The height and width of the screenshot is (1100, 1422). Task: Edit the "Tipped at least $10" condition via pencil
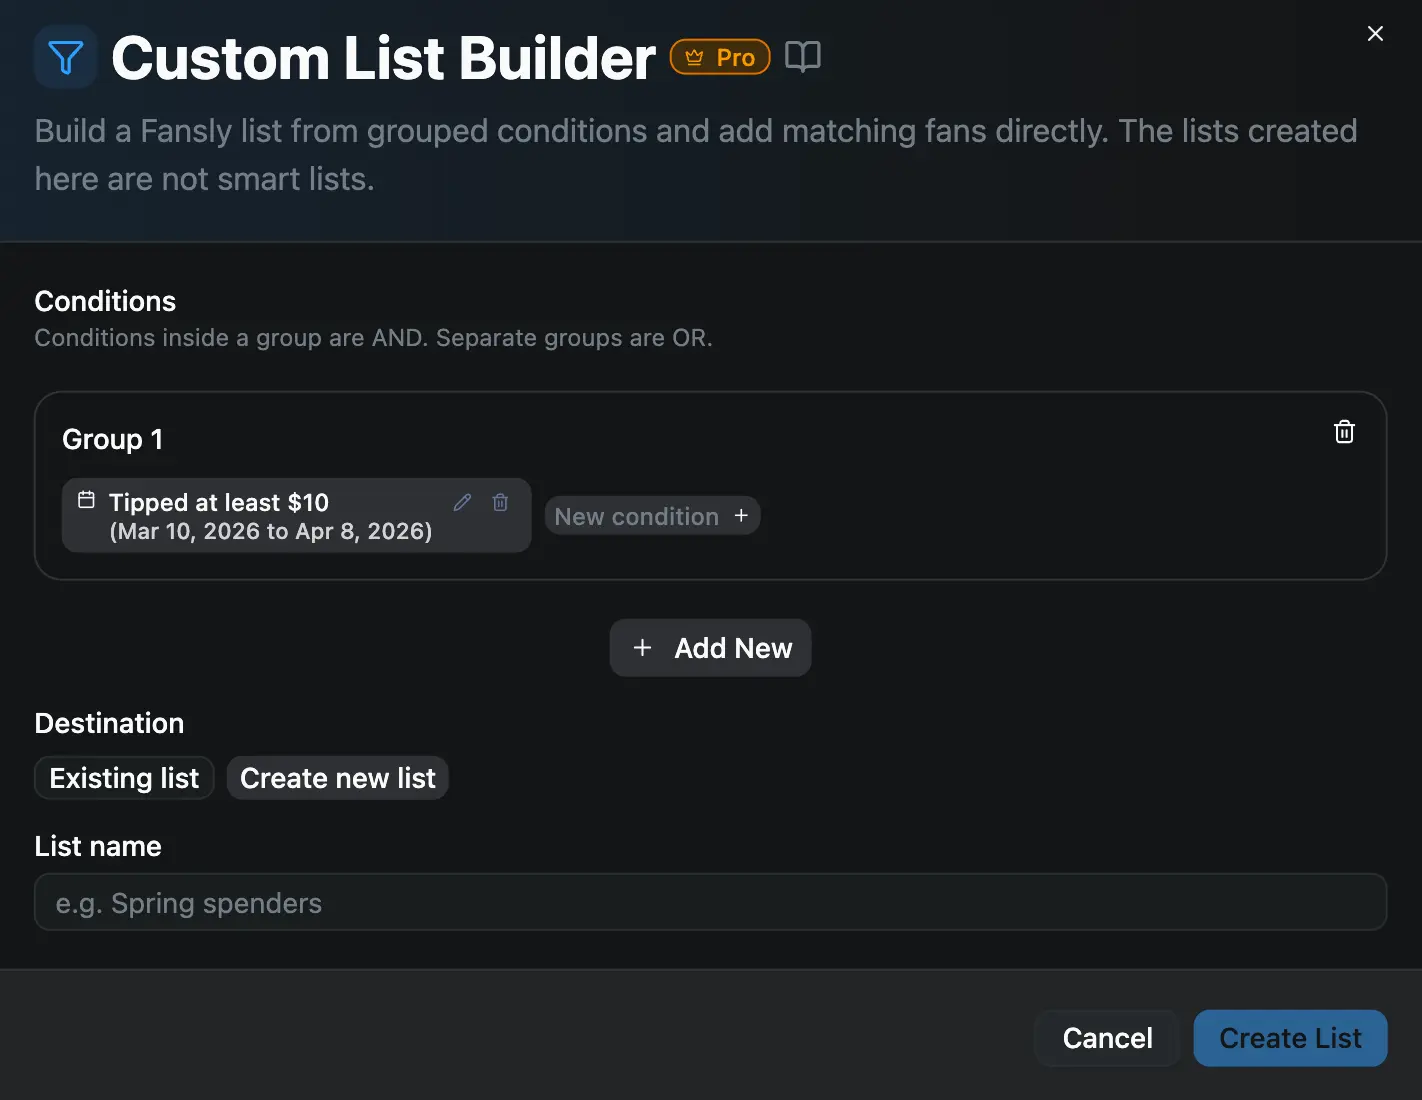click(462, 502)
